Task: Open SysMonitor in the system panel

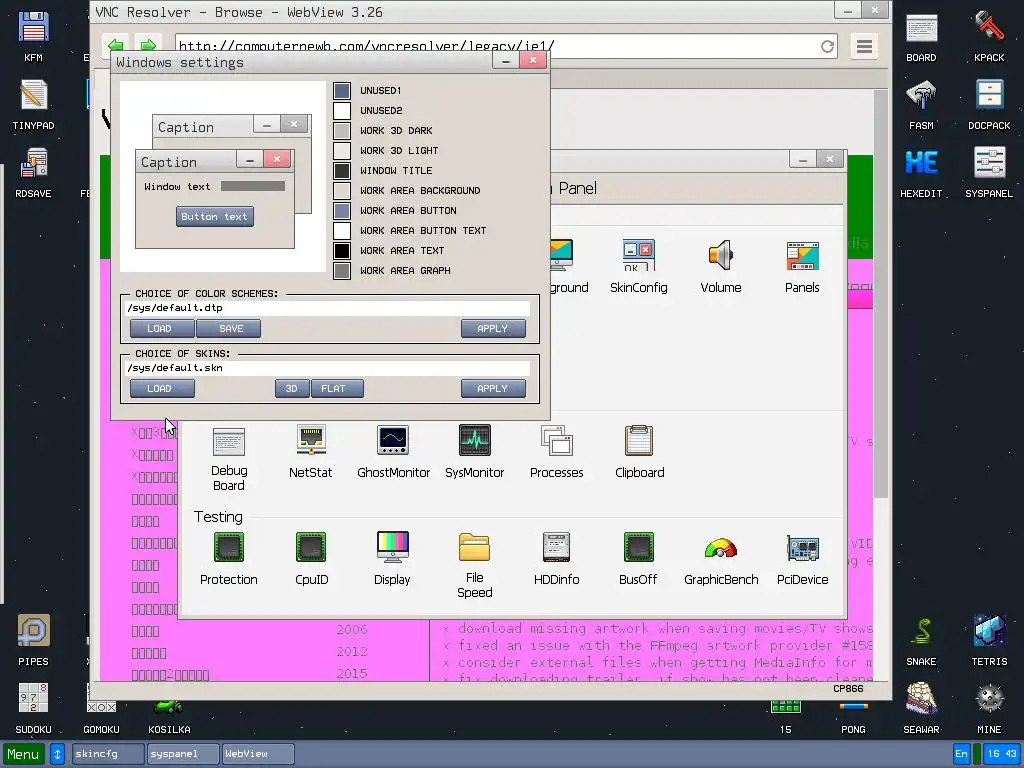Action: [x=474, y=451]
